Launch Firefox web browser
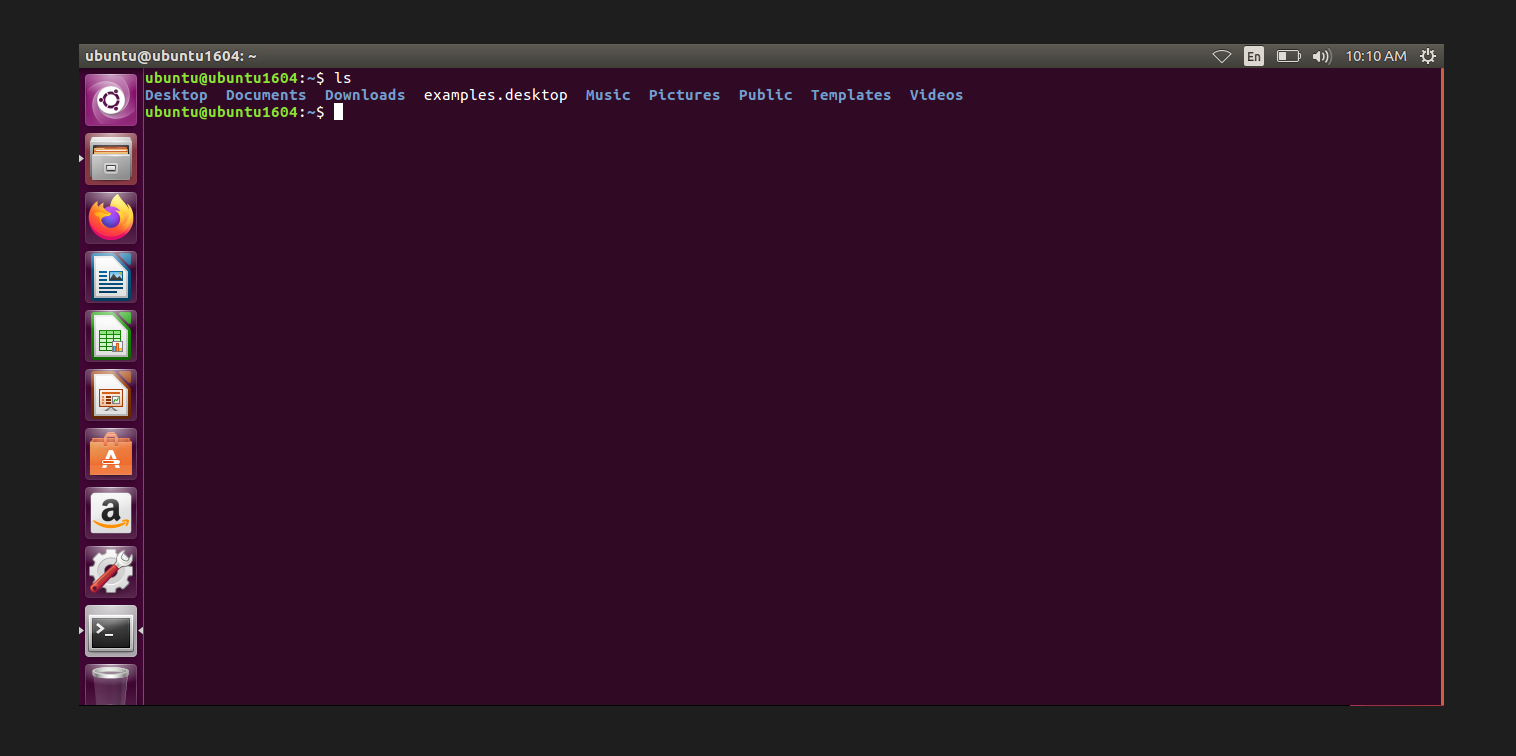 [111, 218]
